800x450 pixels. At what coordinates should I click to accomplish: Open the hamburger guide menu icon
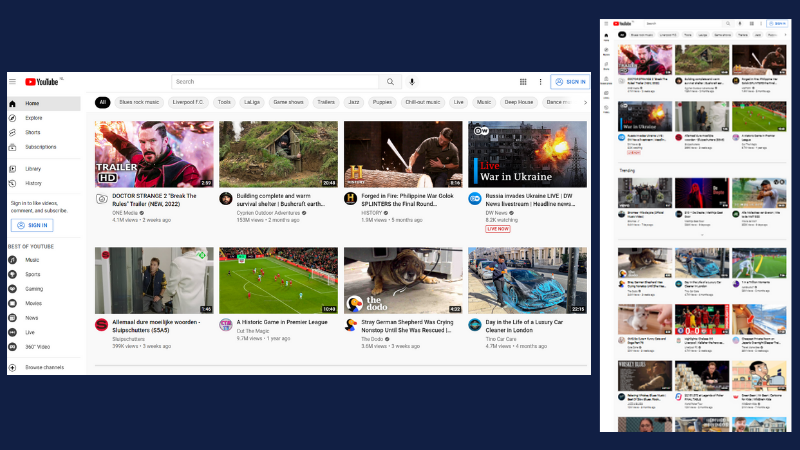point(13,82)
